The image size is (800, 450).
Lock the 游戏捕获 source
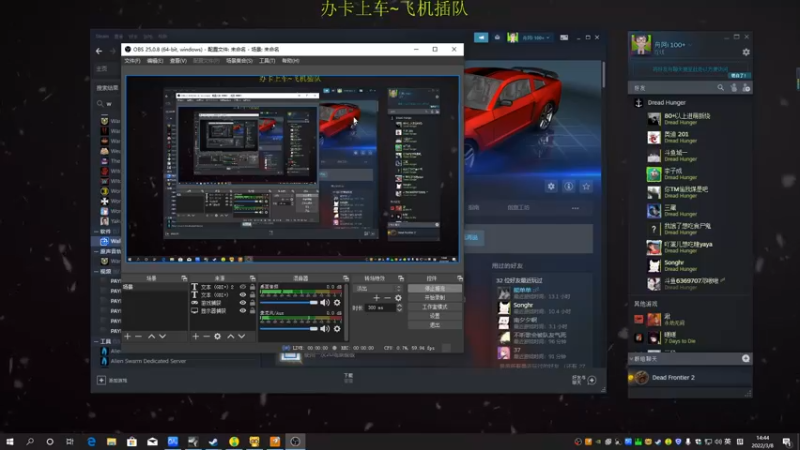coord(252,303)
